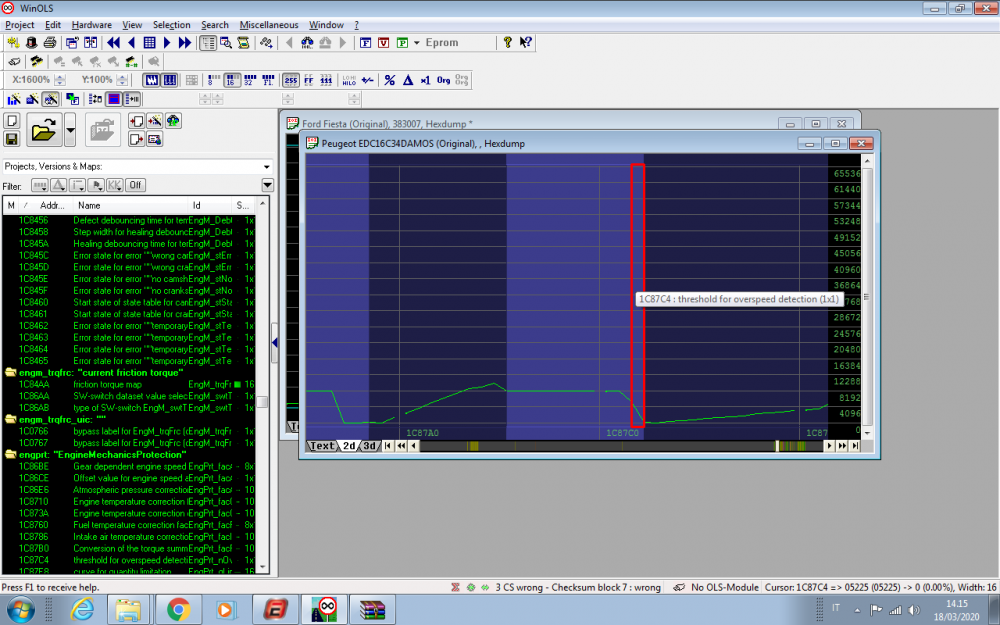Click the Off filter button
This screenshot has width=1000, height=625.
[135, 185]
